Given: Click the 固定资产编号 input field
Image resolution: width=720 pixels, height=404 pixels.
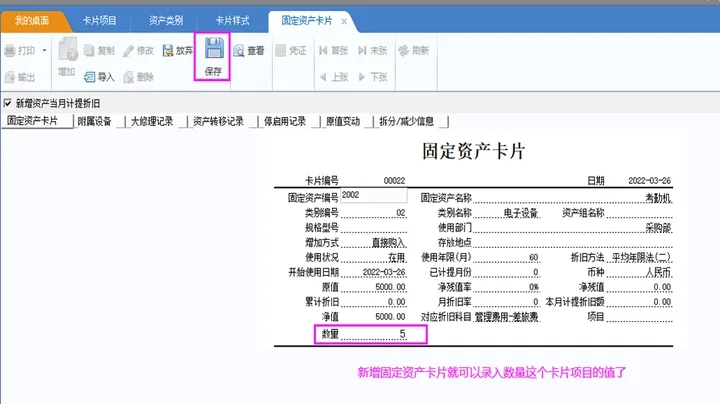Looking at the screenshot, I should click(x=373, y=196).
